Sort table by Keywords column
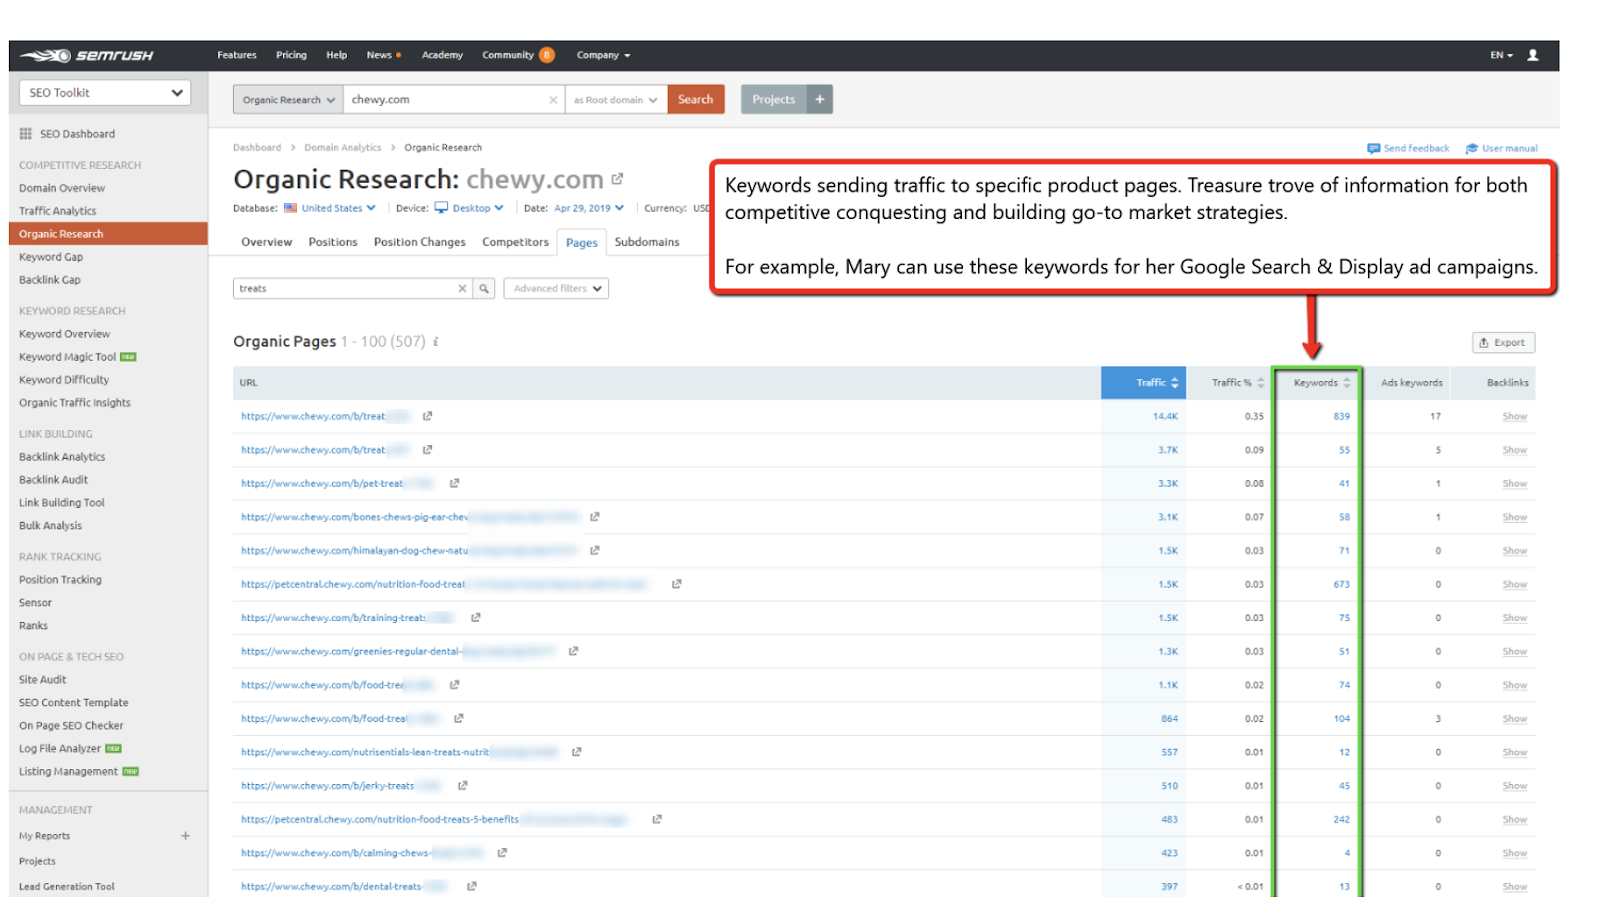Viewport: 1600px width, 911px height. click(1322, 383)
